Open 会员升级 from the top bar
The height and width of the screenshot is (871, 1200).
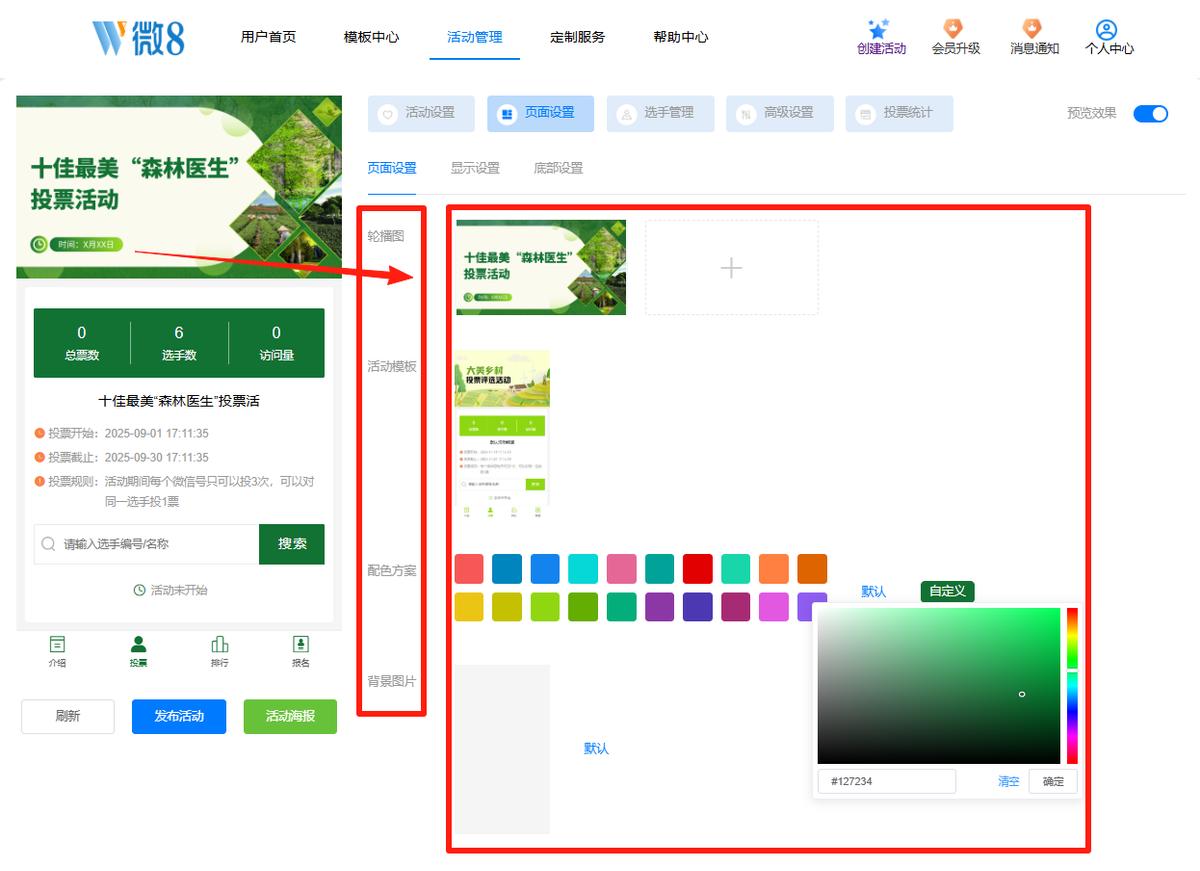point(955,37)
